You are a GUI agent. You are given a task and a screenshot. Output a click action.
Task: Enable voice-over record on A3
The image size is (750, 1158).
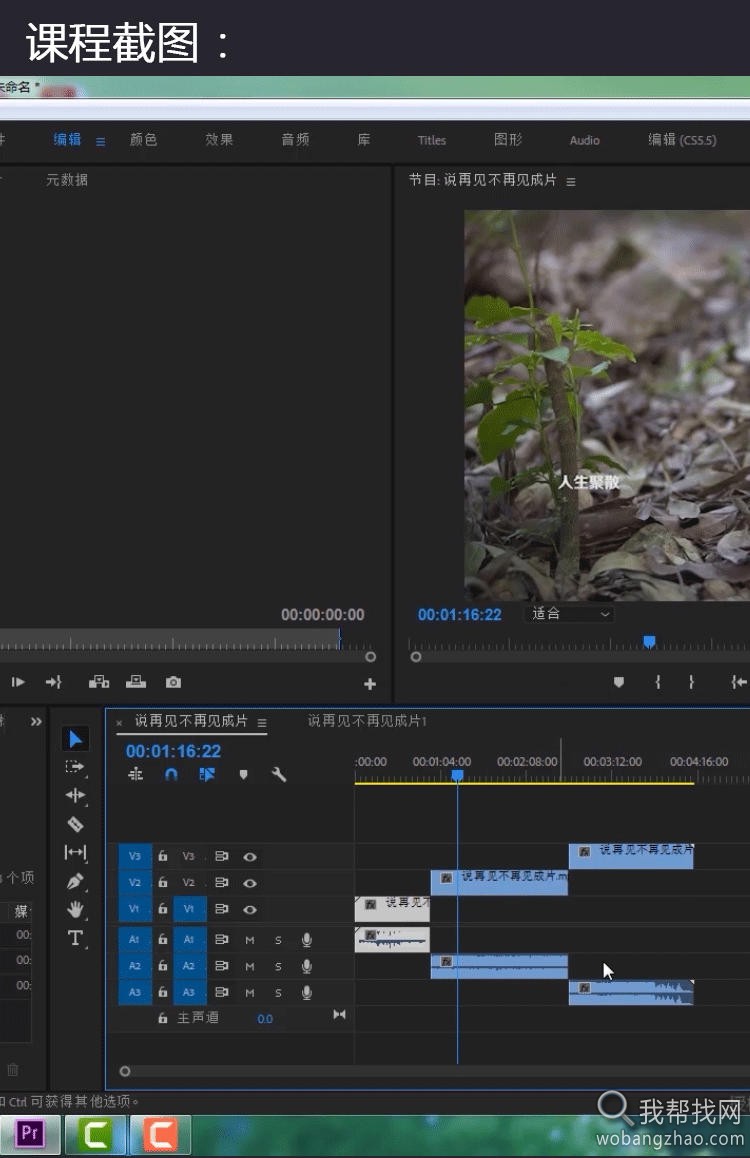point(306,993)
